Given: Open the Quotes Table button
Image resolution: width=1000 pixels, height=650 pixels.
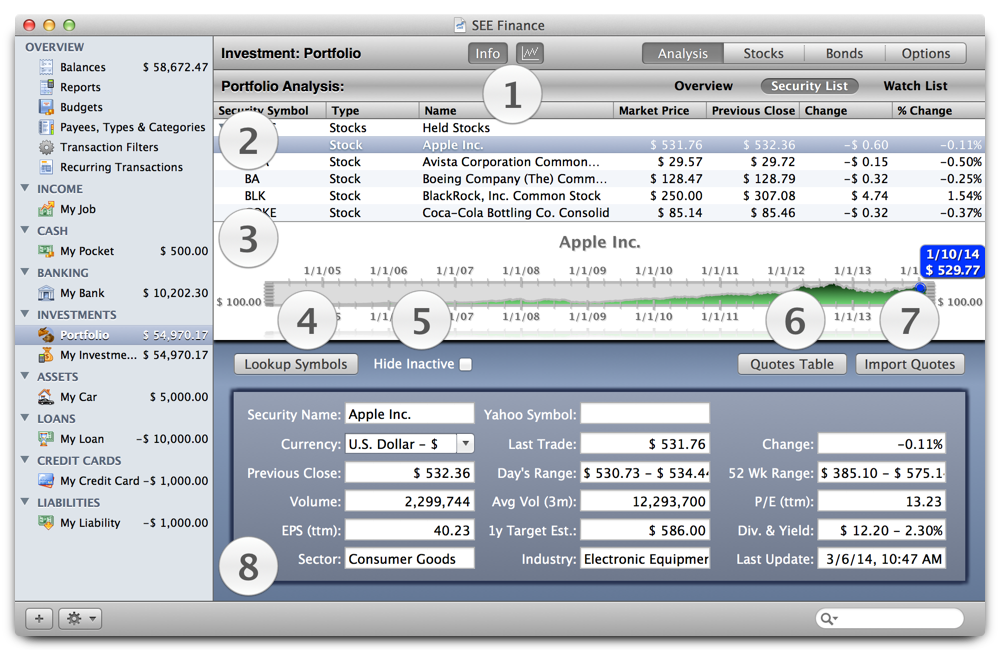Looking at the screenshot, I should (x=791, y=364).
